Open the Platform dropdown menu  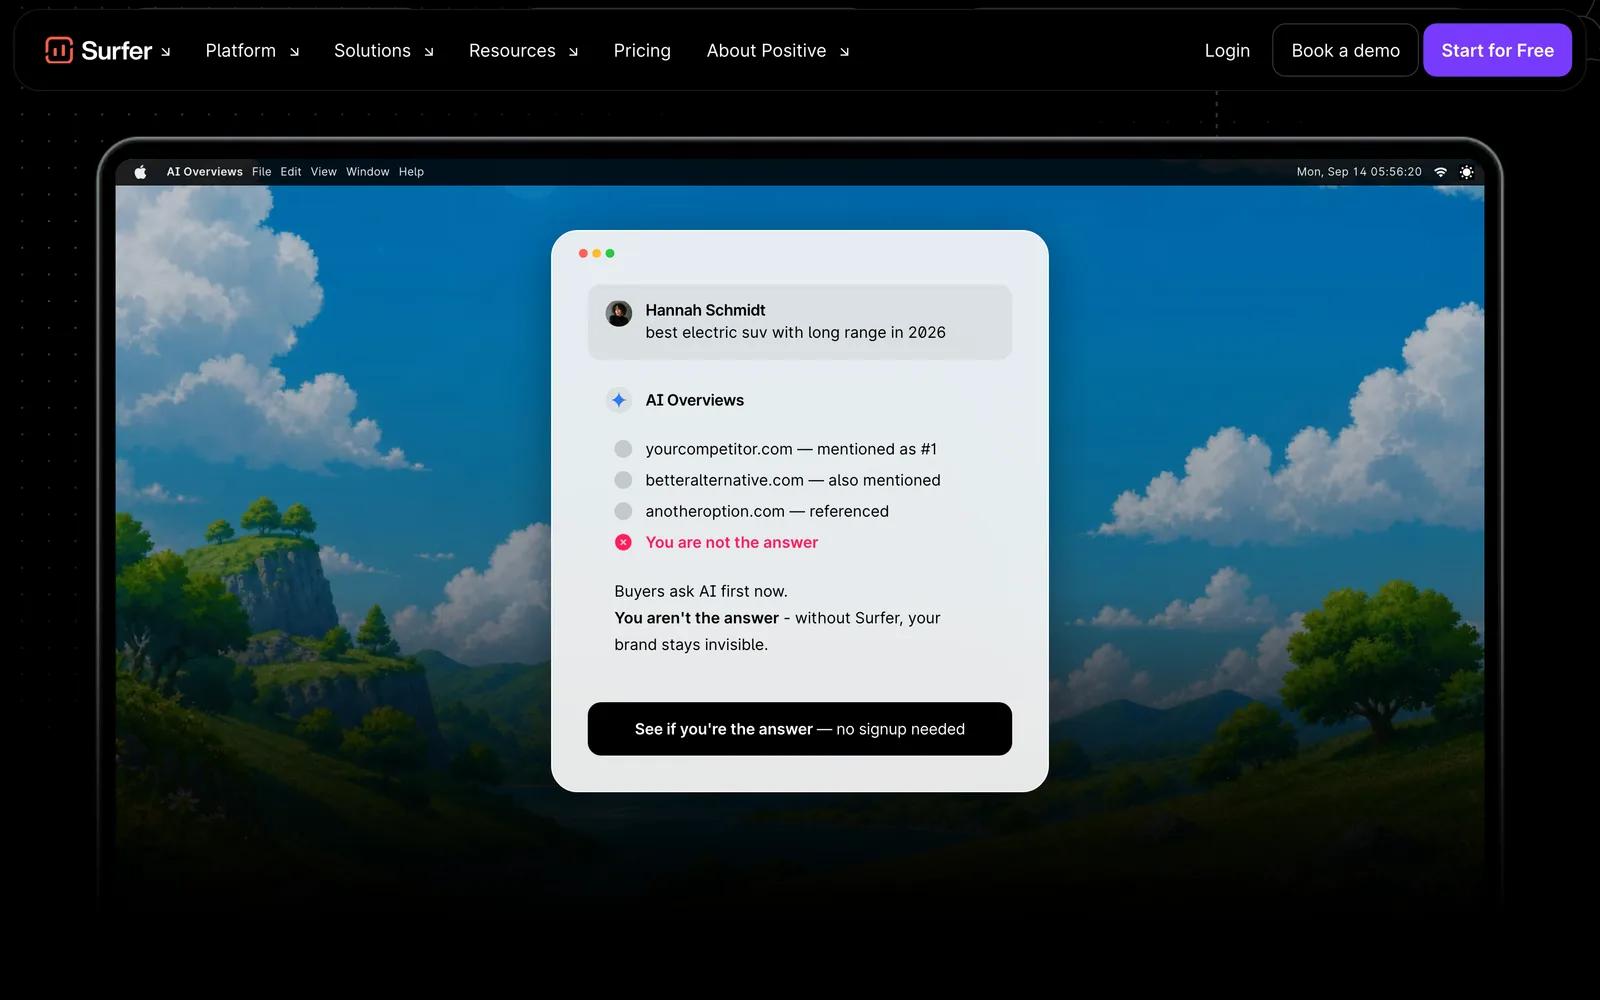(x=252, y=50)
